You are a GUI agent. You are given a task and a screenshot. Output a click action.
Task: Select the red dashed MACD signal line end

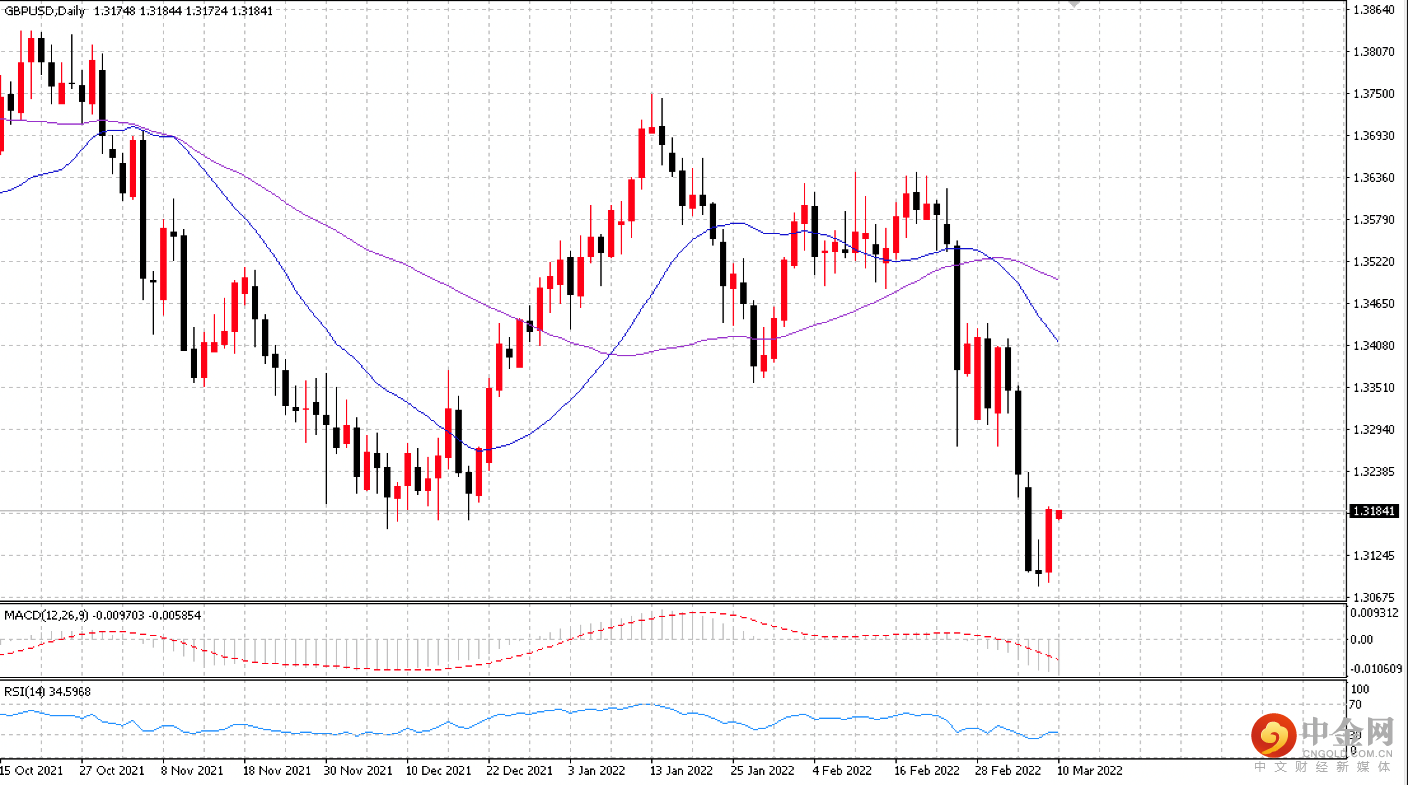pyautogui.click(x=1057, y=659)
